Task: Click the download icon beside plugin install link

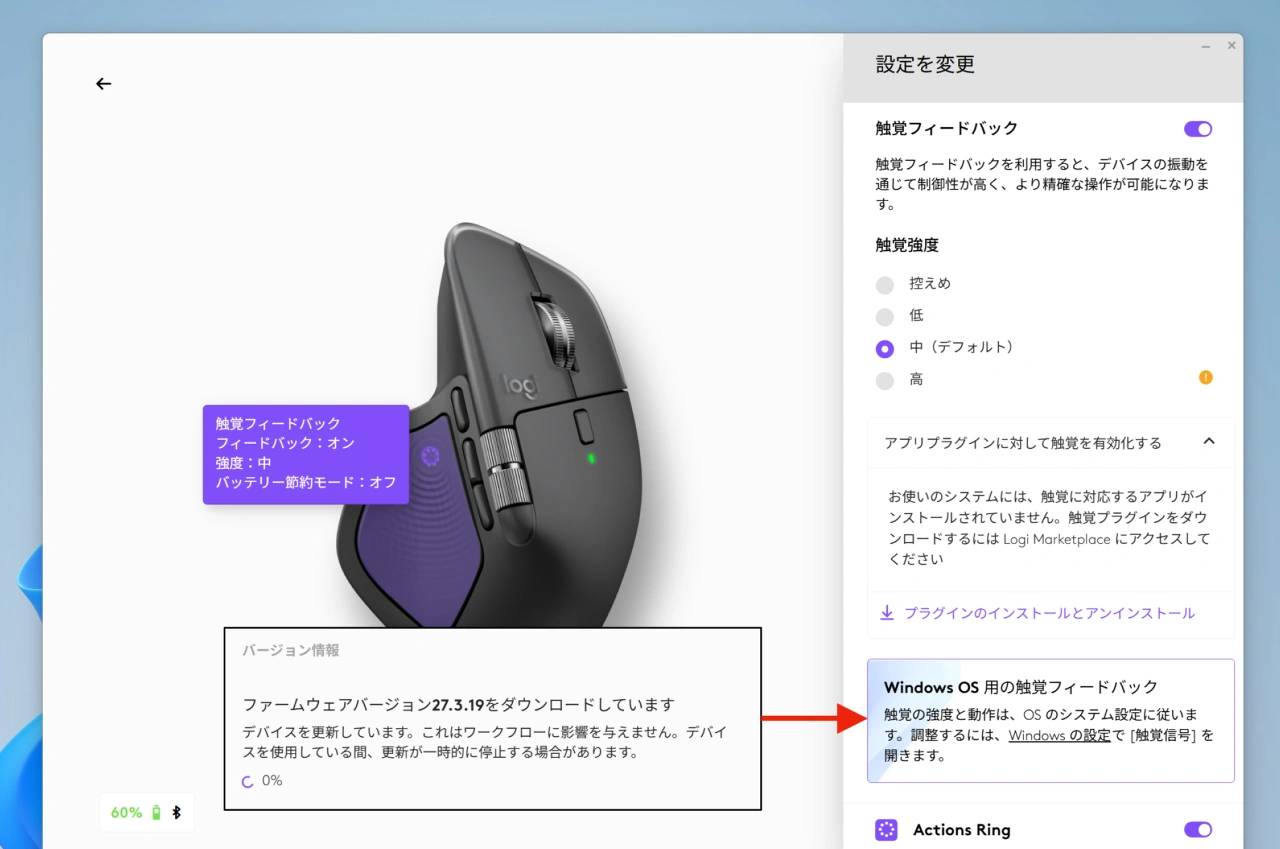Action: pyautogui.click(x=887, y=613)
